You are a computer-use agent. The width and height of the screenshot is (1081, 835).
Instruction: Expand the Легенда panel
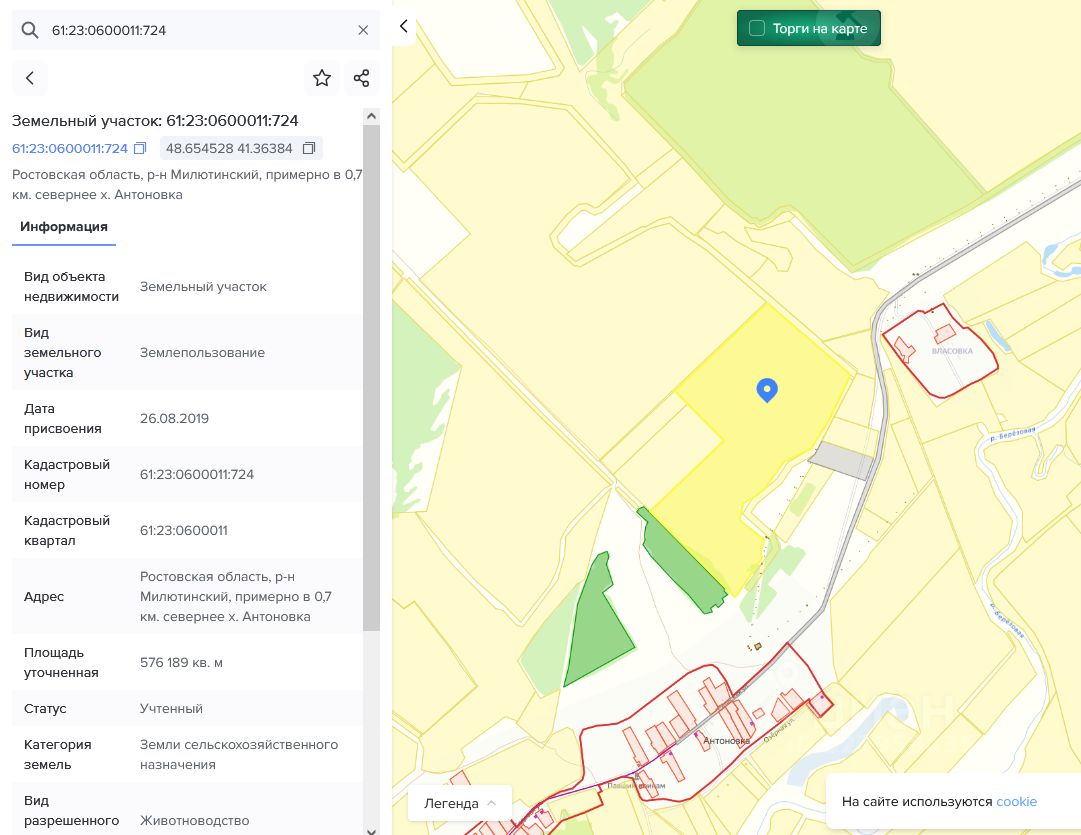pos(460,803)
